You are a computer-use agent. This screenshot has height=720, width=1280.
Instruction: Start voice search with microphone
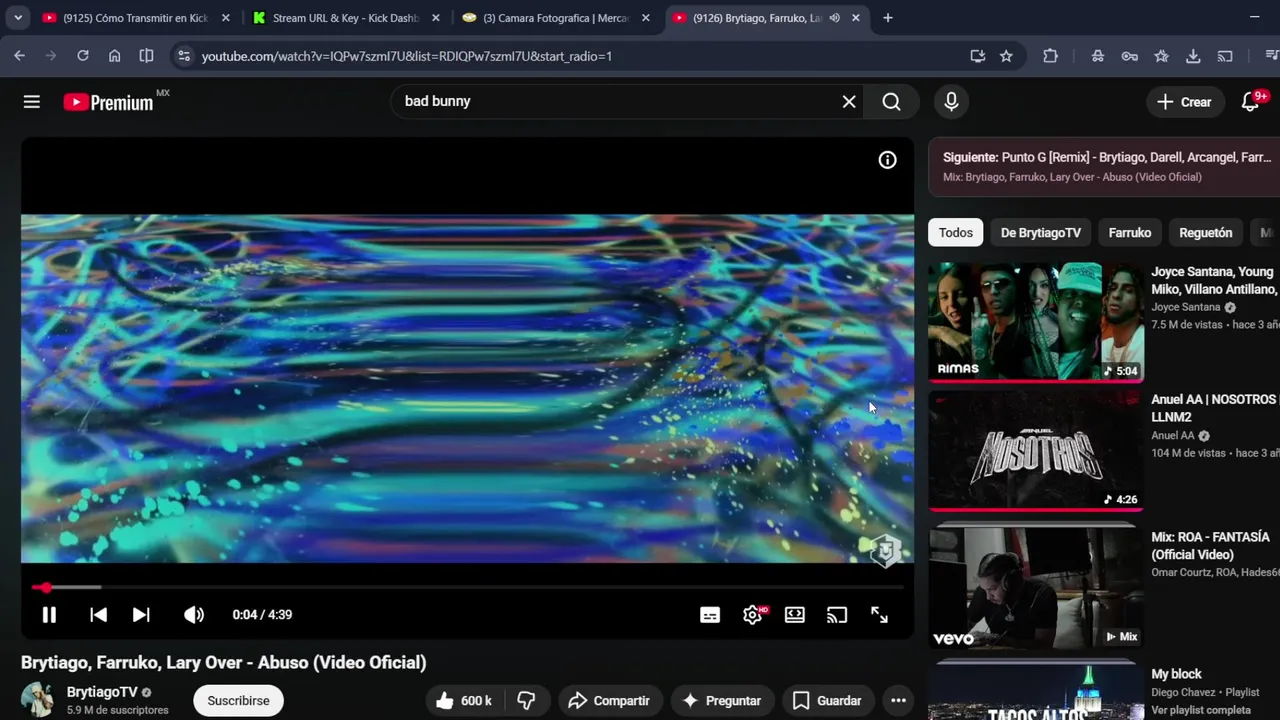(x=951, y=101)
